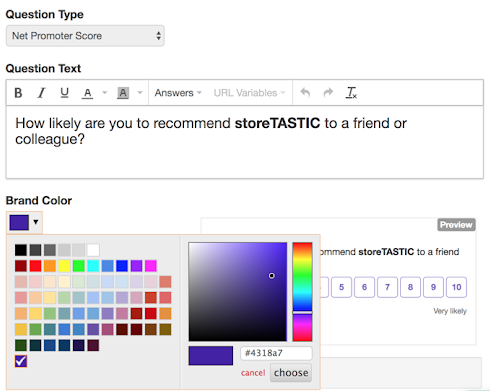This screenshot has height=391, width=490.
Task: Toggle the Brand Color picker dropdown
Action: (x=24, y=222)
